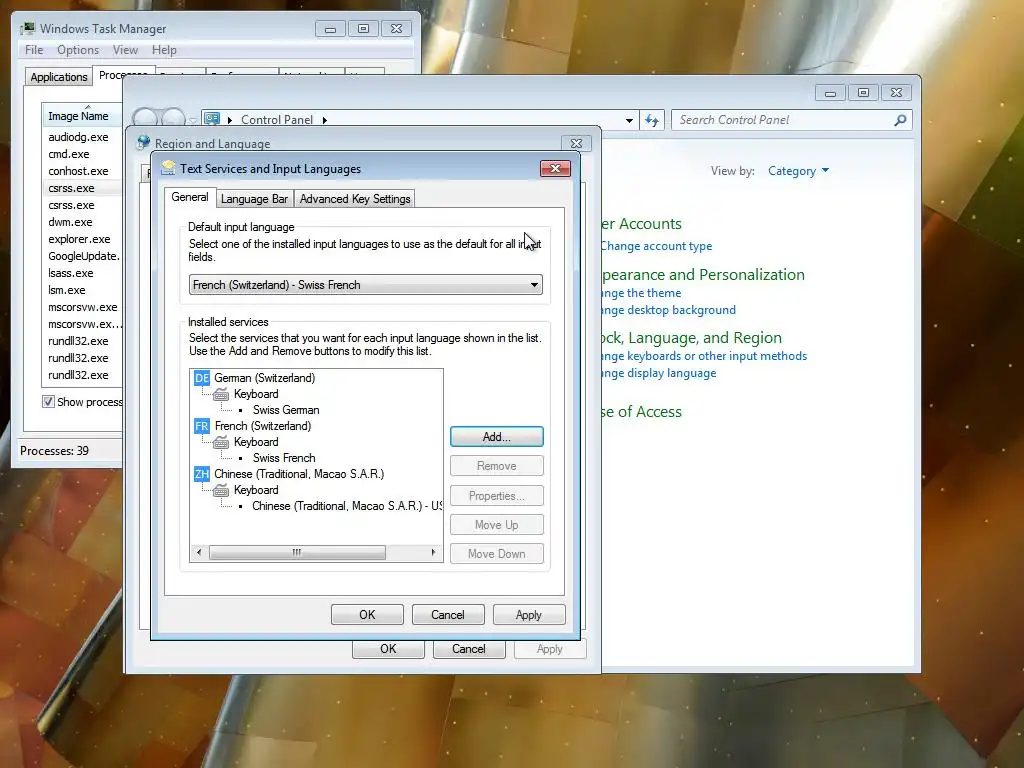Open the Help menu in Task Manager
Screen dimensions: 1024x768
(164, 50)
